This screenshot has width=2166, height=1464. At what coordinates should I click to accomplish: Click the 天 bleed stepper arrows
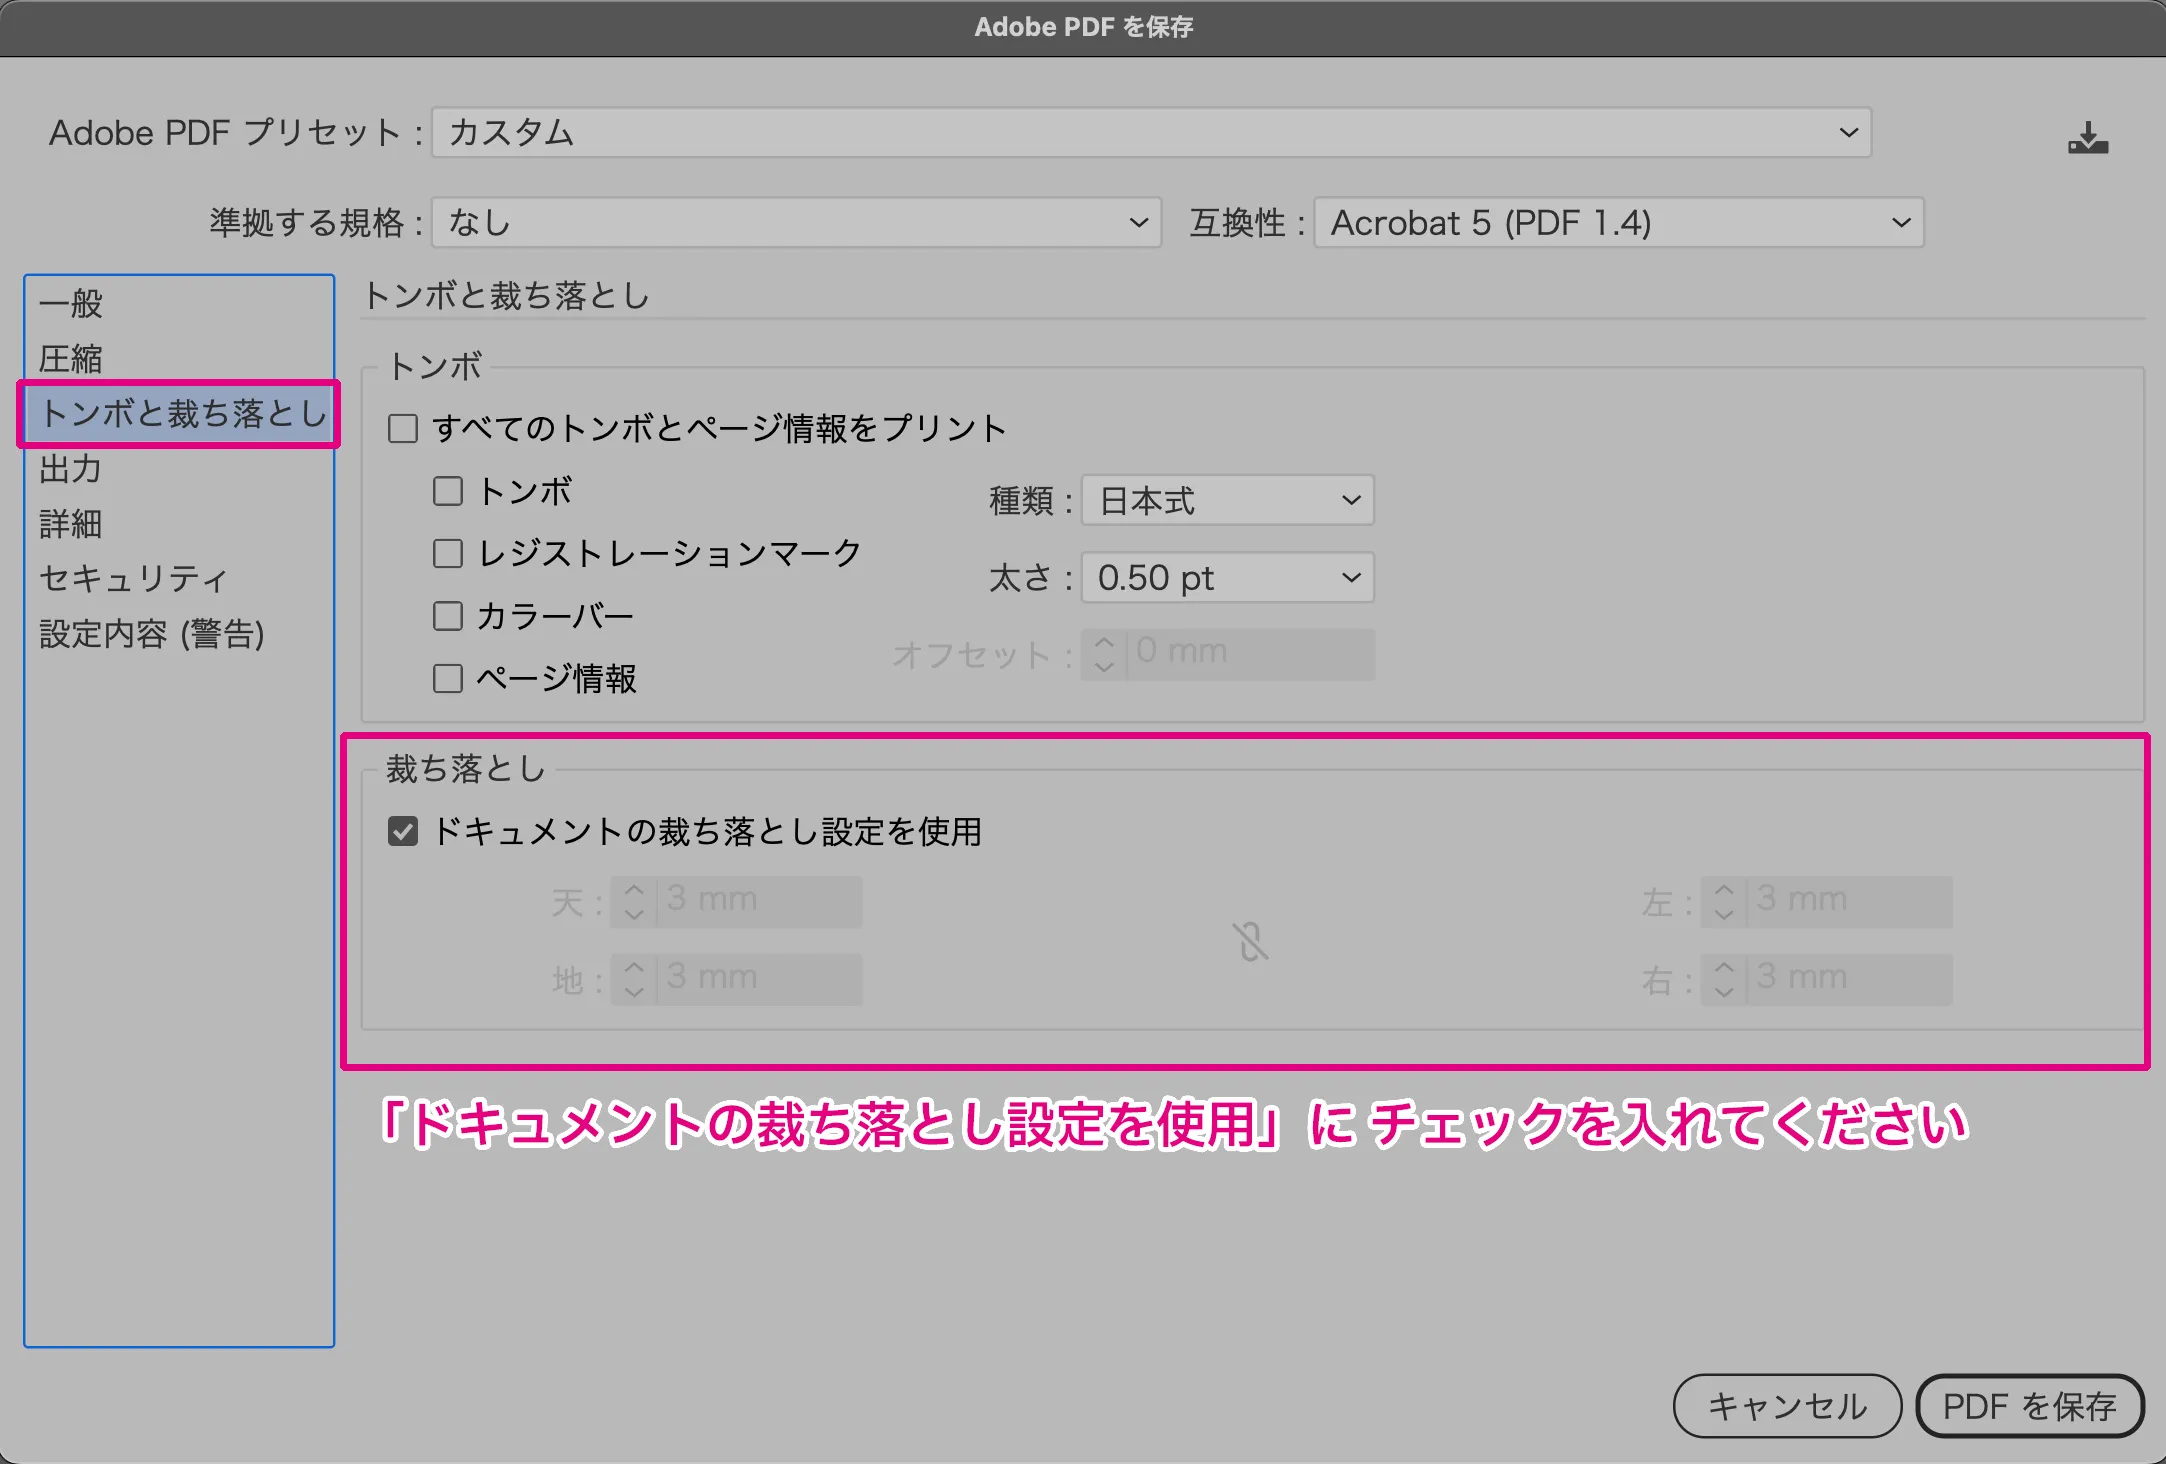tap(634, 901)
